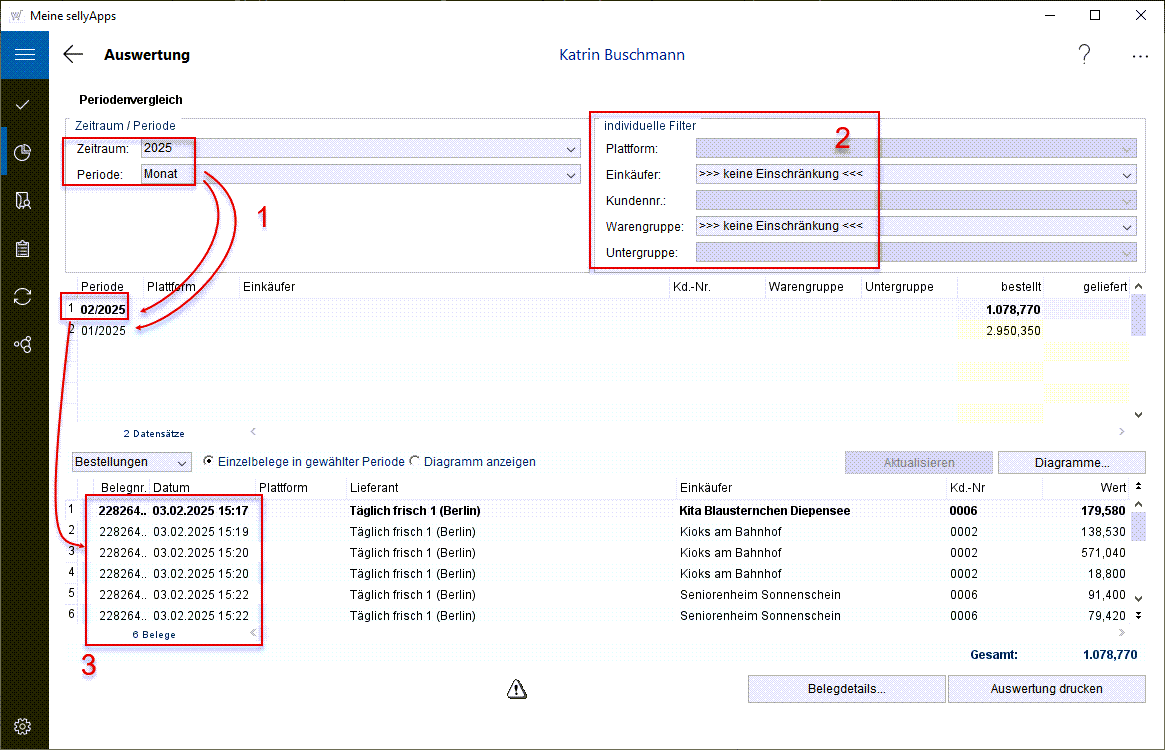
Task: Open the clipboard list sidebar icon
Action: pos(24,249)
